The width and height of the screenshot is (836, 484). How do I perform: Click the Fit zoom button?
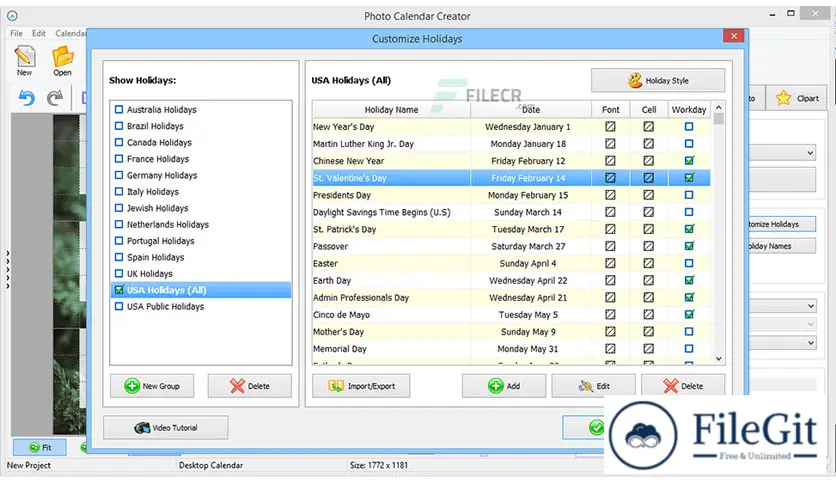40,447
